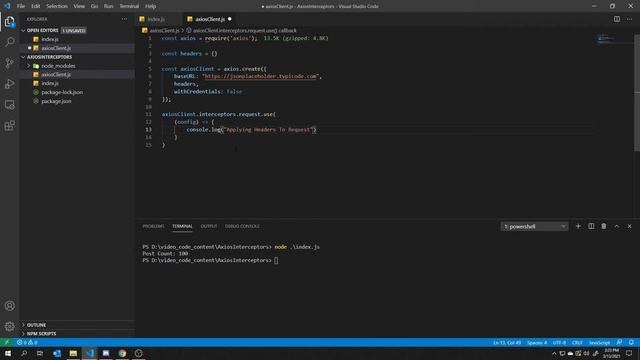
Task: Change indentation via Spaces: 4
Action: [x=537, y=342]
